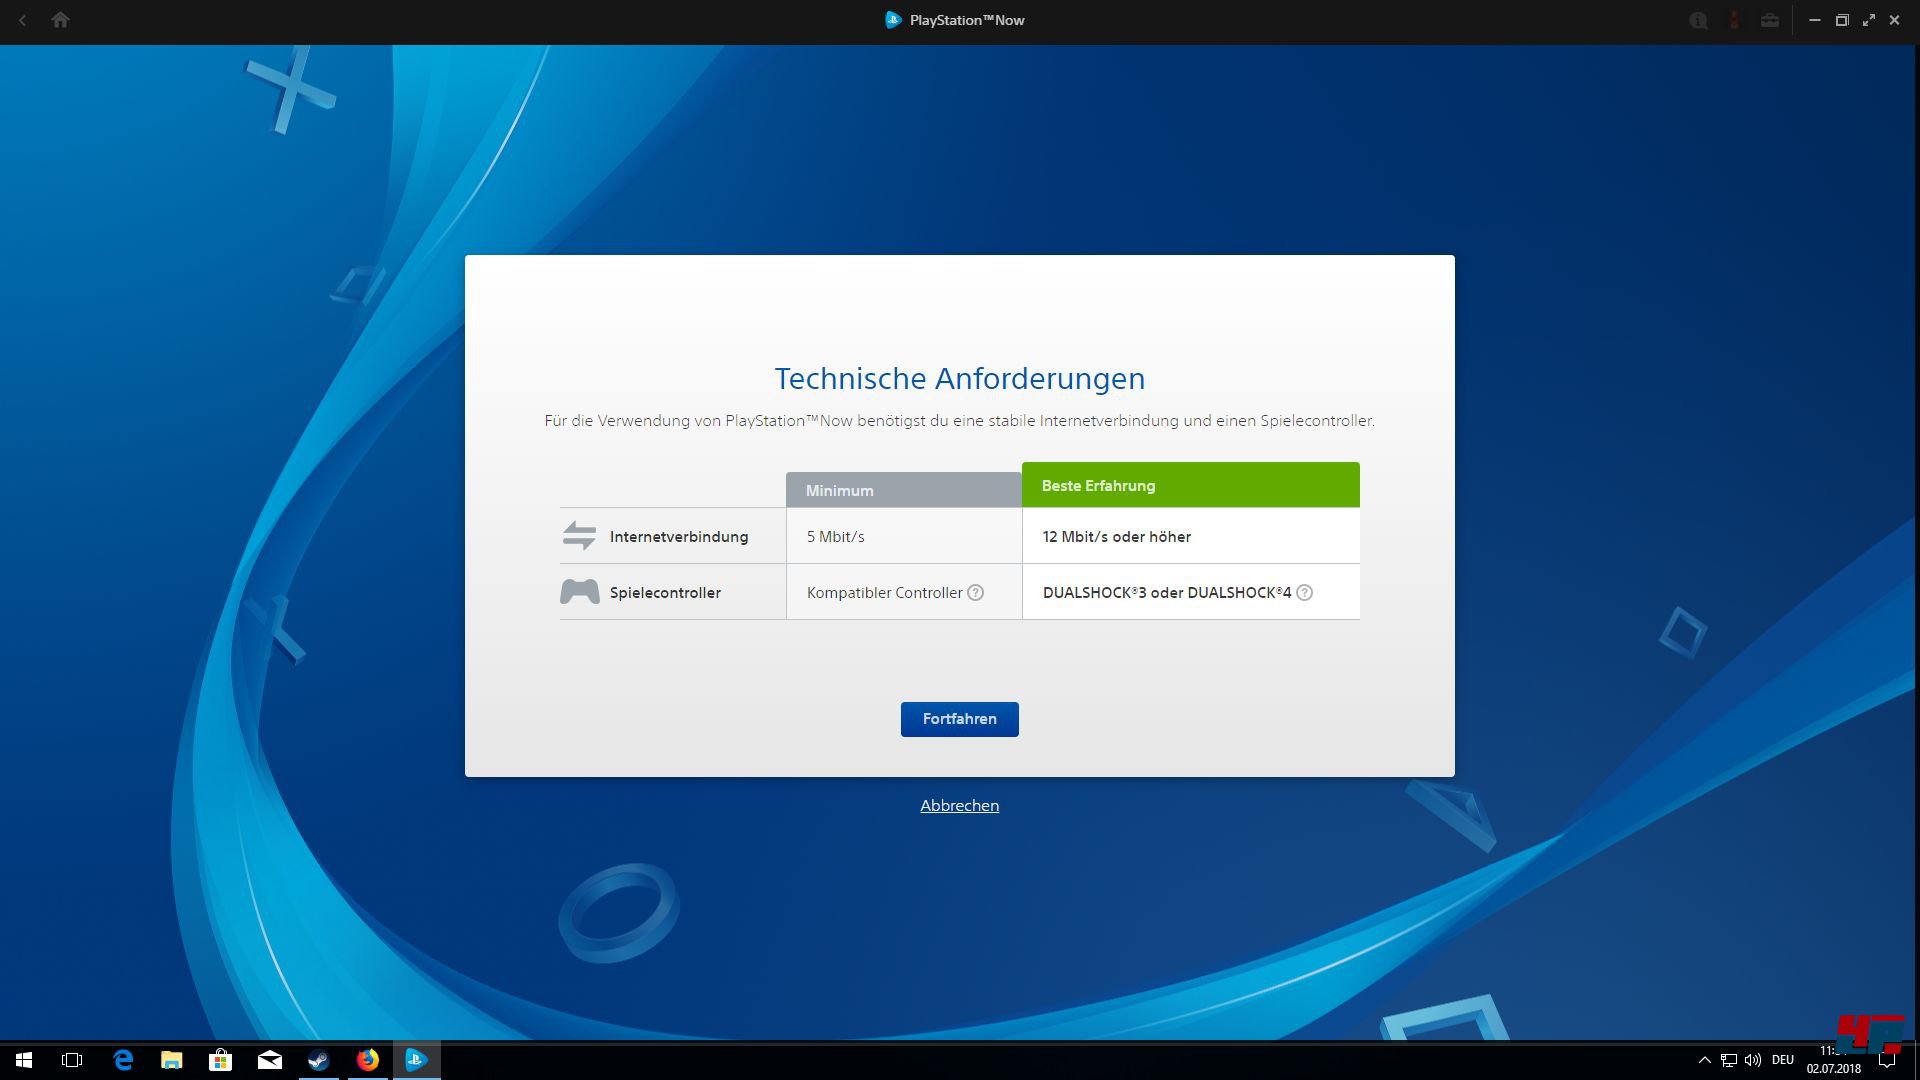Click the question mark beside DUALSHOCK 4

pyautogui.click(x=1306, y=592)
